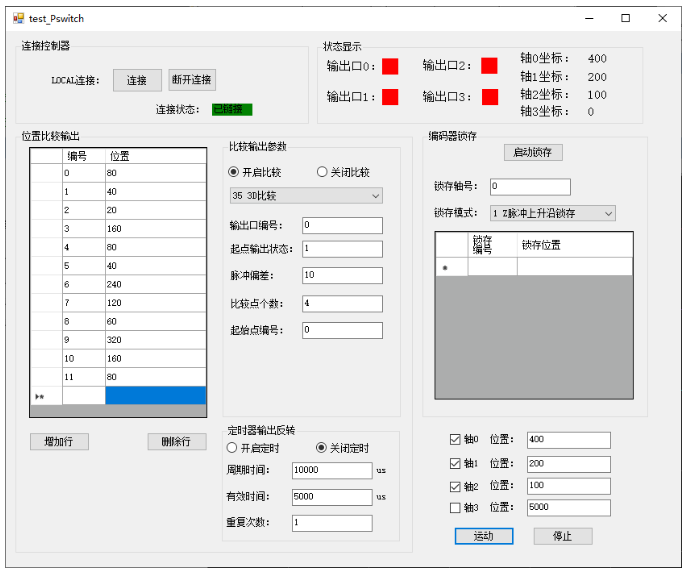Screen dimensions: 690x577
Task: Click the 增加行 button
Action: [59, 441]
